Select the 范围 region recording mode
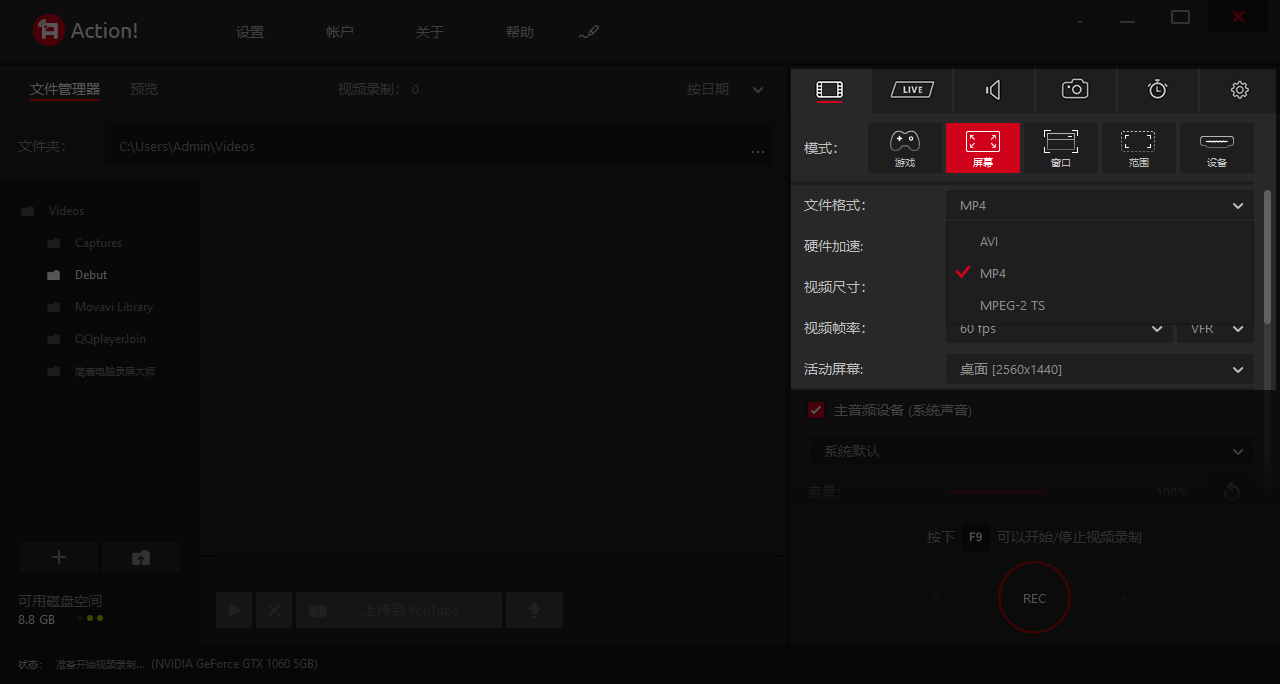The image size is (1280, 684). coord(1139,148)
